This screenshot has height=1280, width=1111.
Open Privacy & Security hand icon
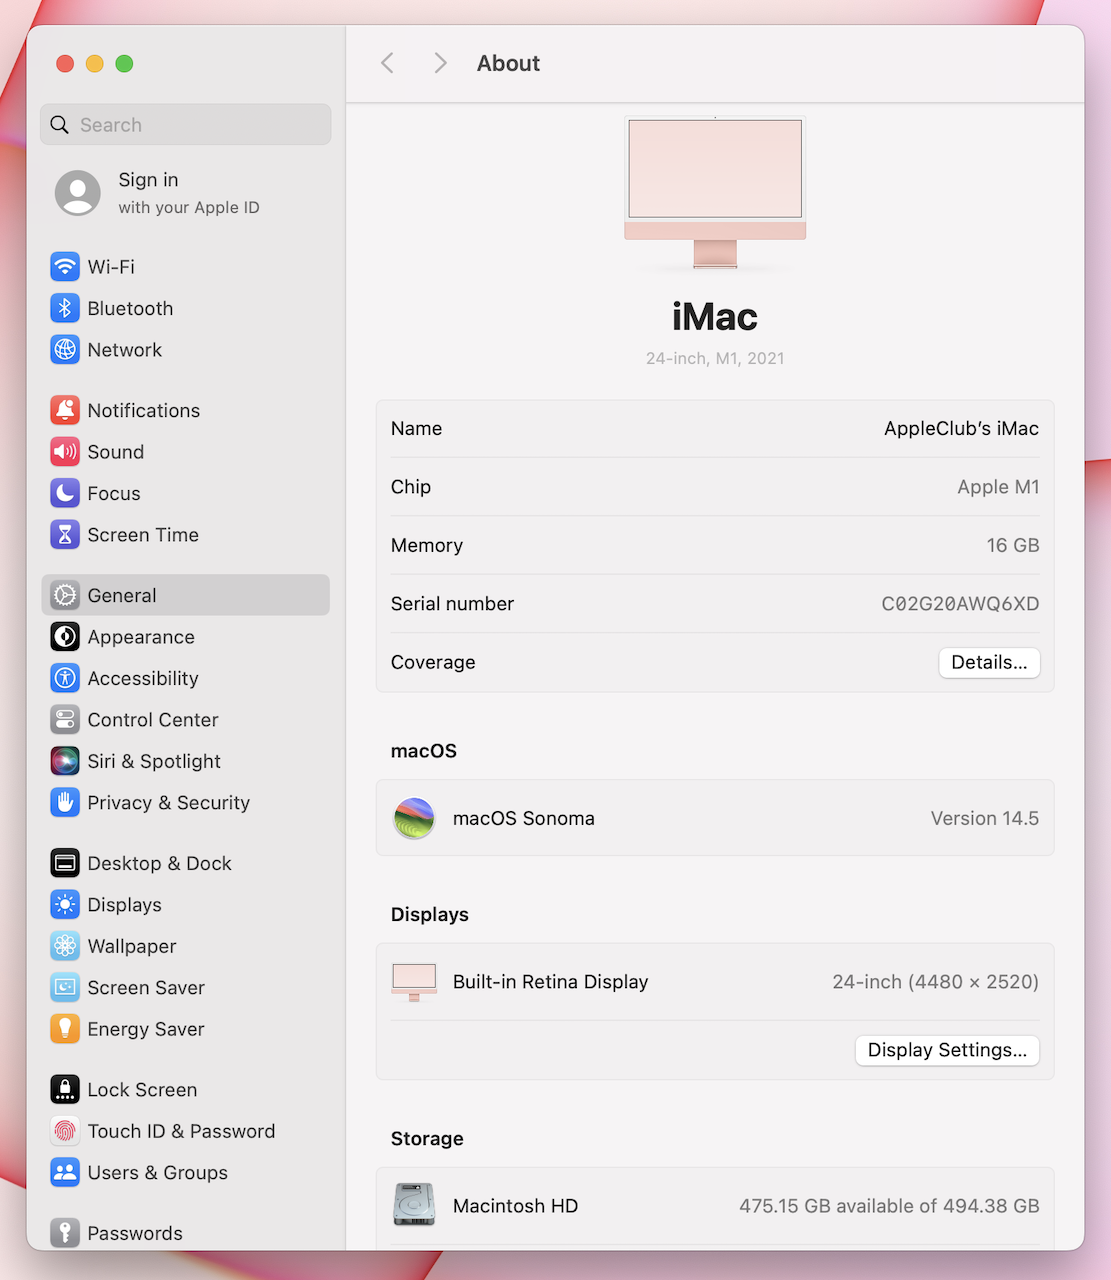click(x=65, y=803)
